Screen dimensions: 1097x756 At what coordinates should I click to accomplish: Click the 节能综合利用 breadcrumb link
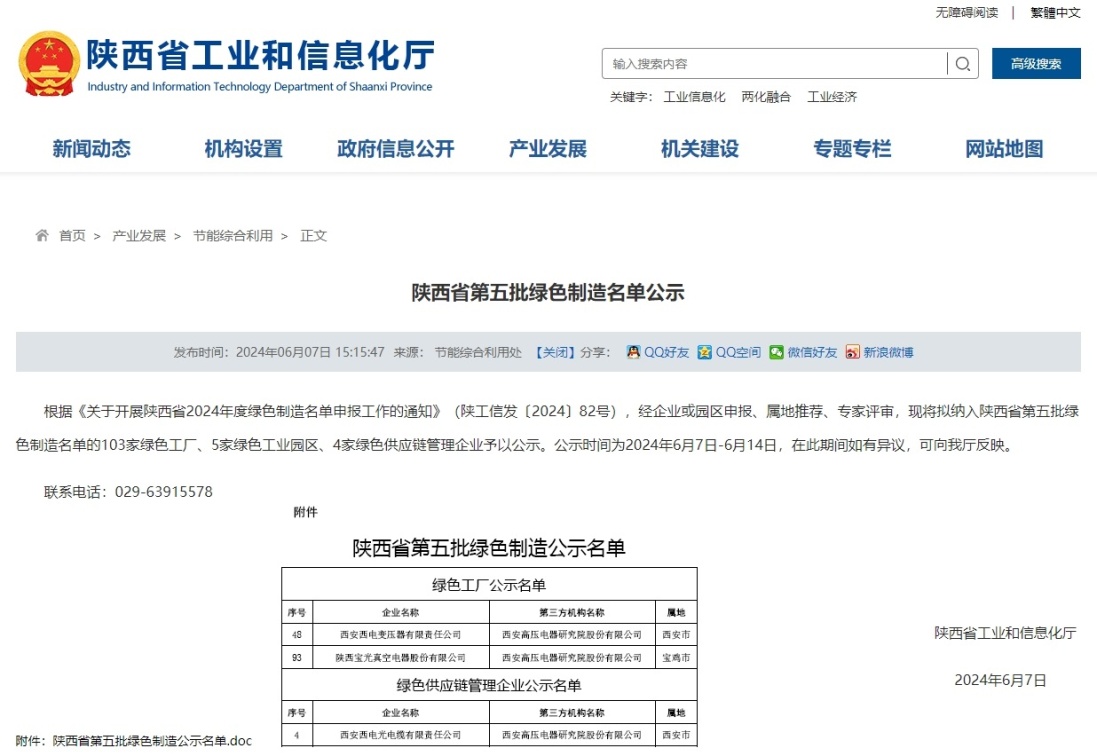pos(232,236)
